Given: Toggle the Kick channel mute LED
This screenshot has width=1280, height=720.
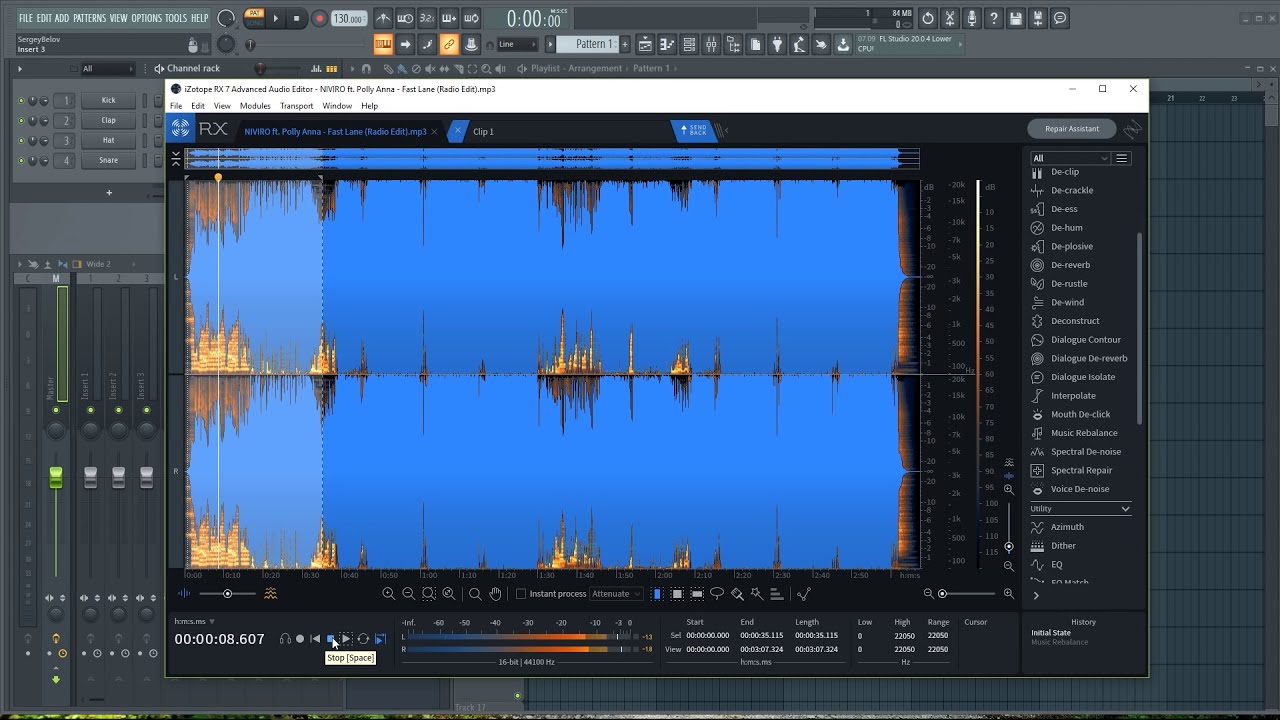Looking at the screenshot, I should pos(20,100).
